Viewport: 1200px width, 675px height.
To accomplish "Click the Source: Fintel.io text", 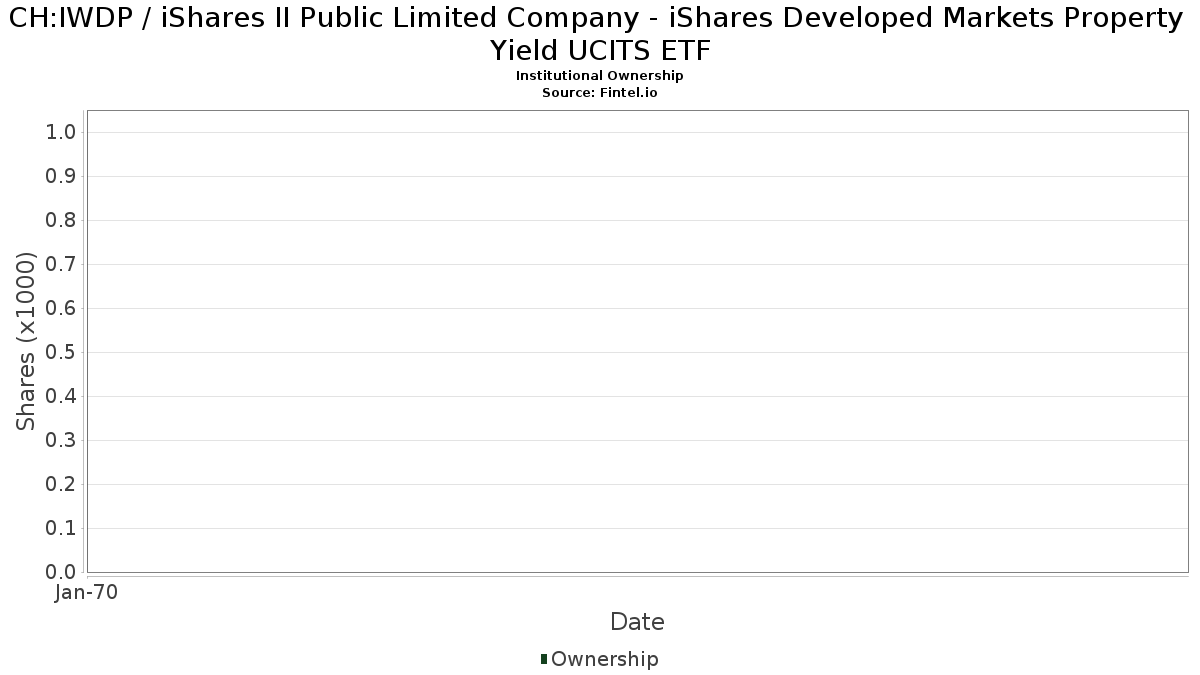I will coord(599,92).
